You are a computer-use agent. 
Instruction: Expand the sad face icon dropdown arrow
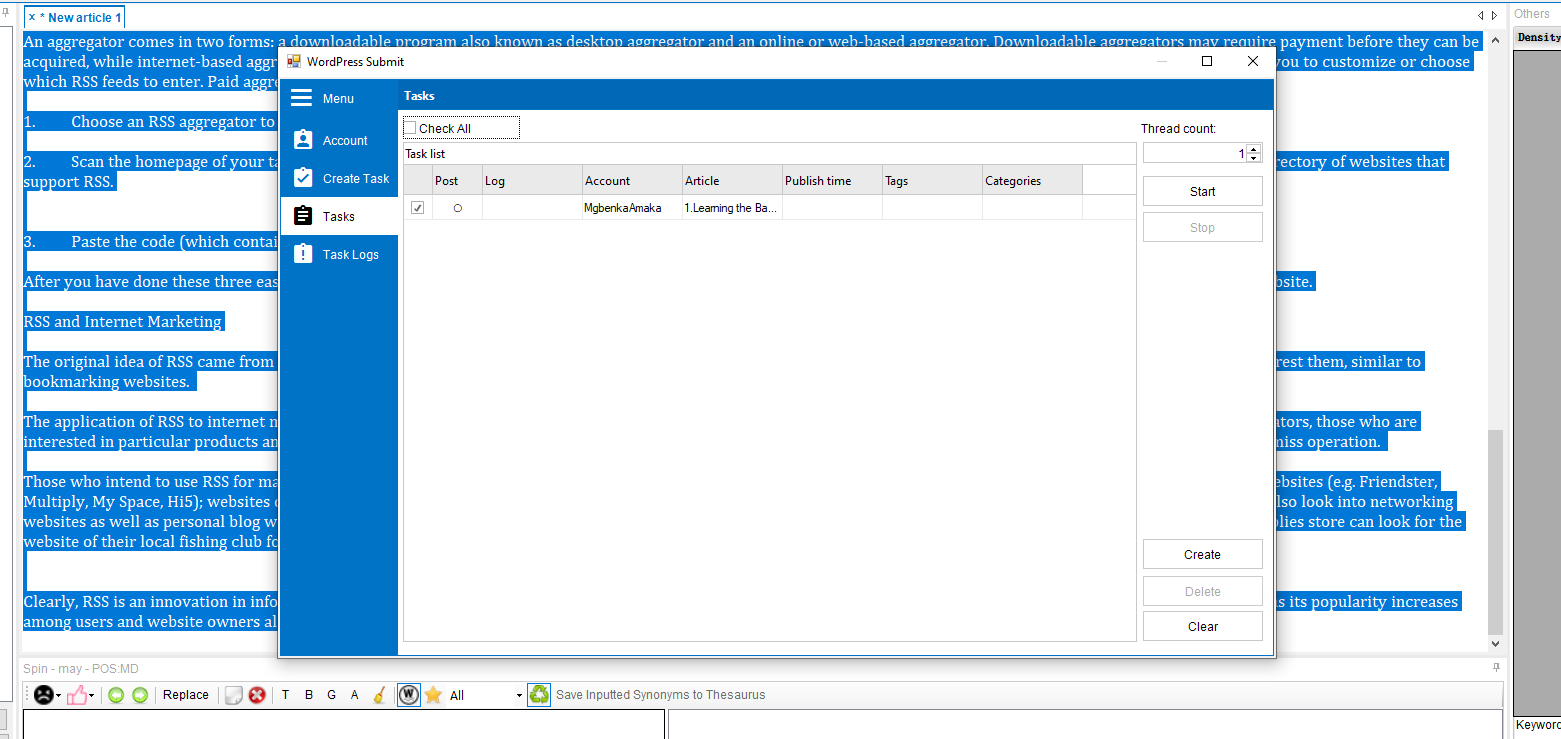click(x=59, y=695)
